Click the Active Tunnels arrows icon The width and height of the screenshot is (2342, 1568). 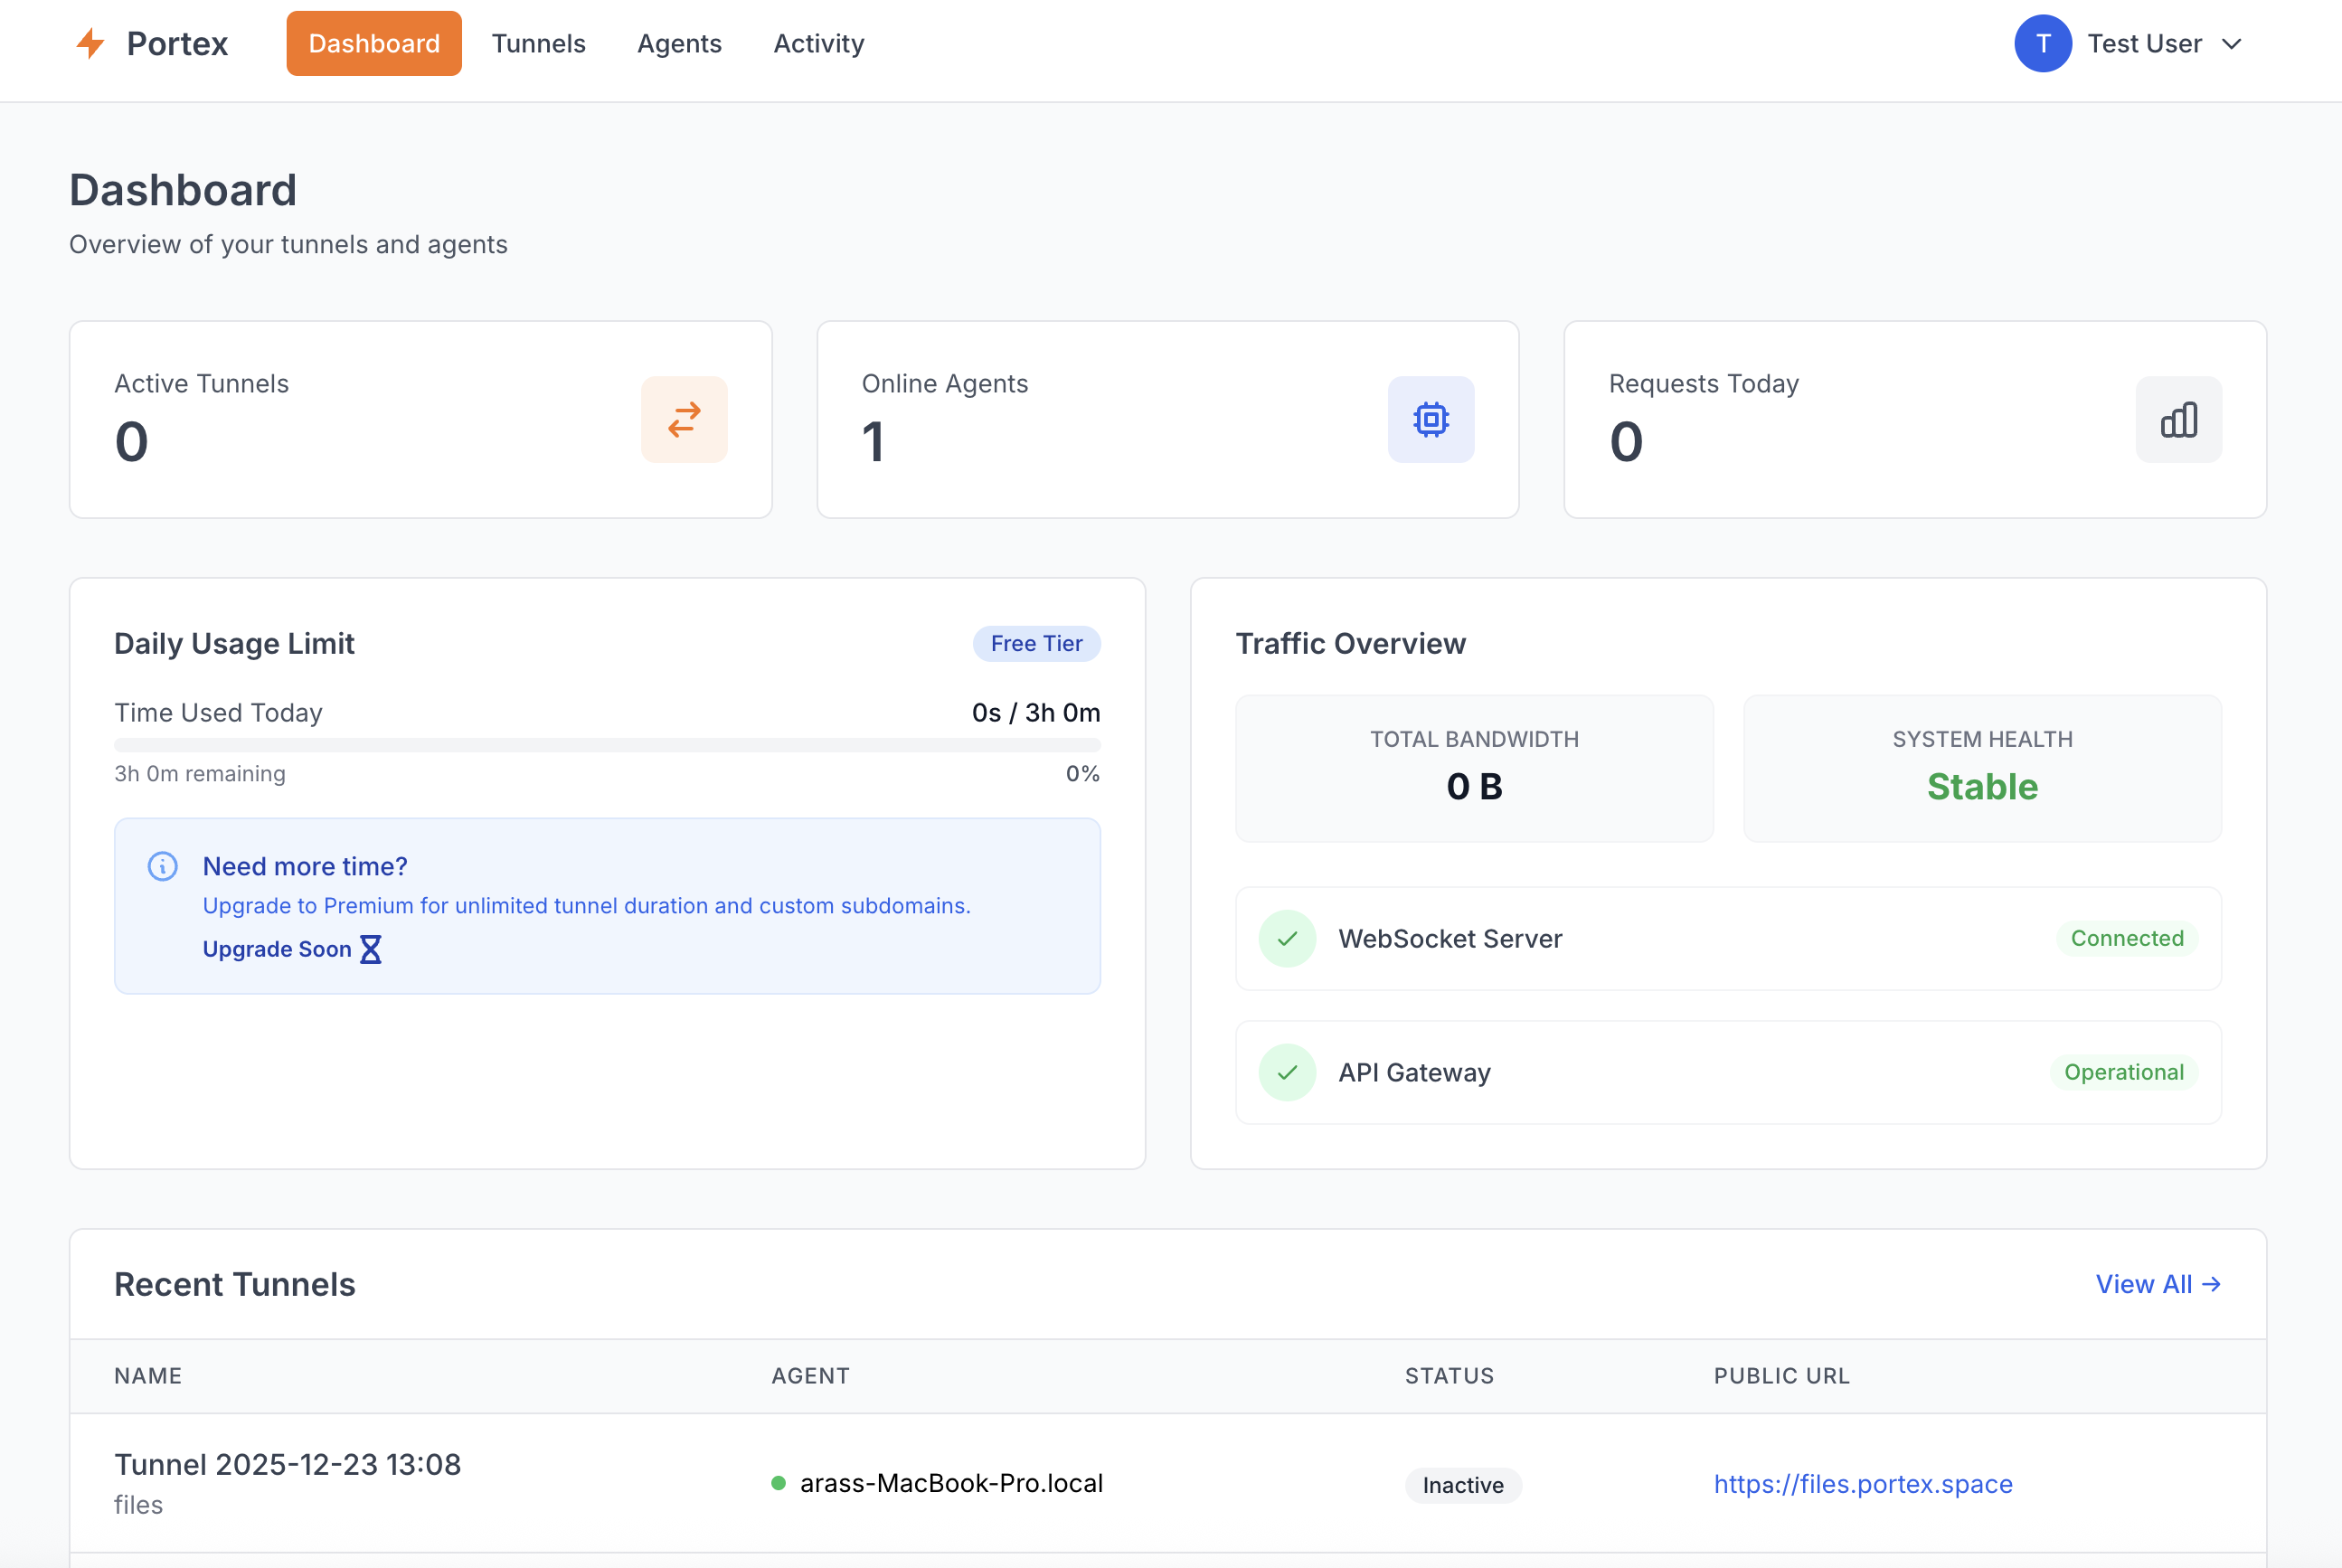[684, 420]
